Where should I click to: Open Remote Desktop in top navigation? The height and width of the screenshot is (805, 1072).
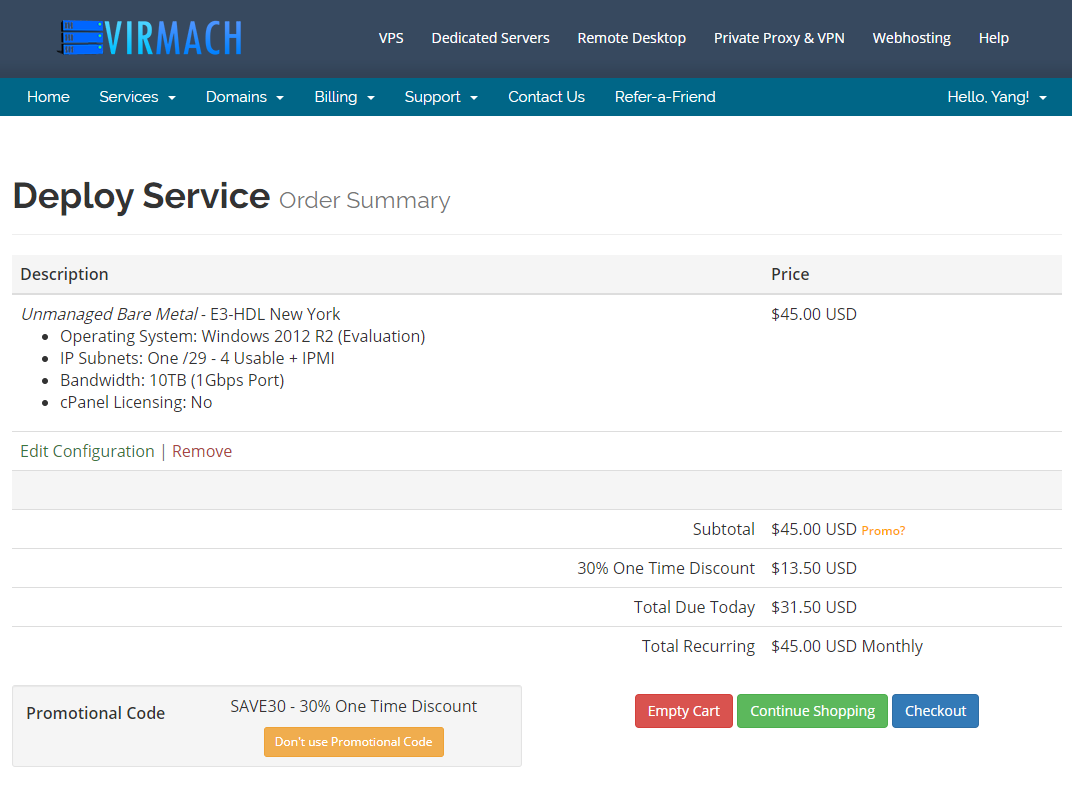[631, 38]
